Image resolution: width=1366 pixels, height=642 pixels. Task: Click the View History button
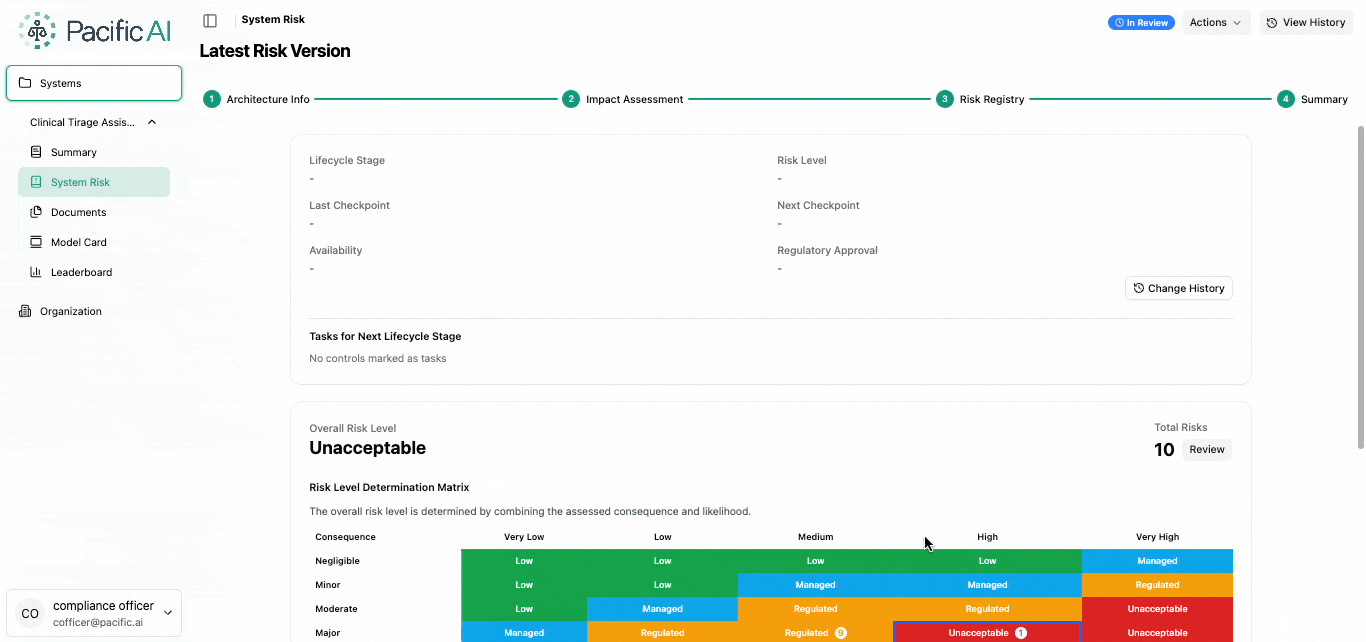pos(1305,22)
